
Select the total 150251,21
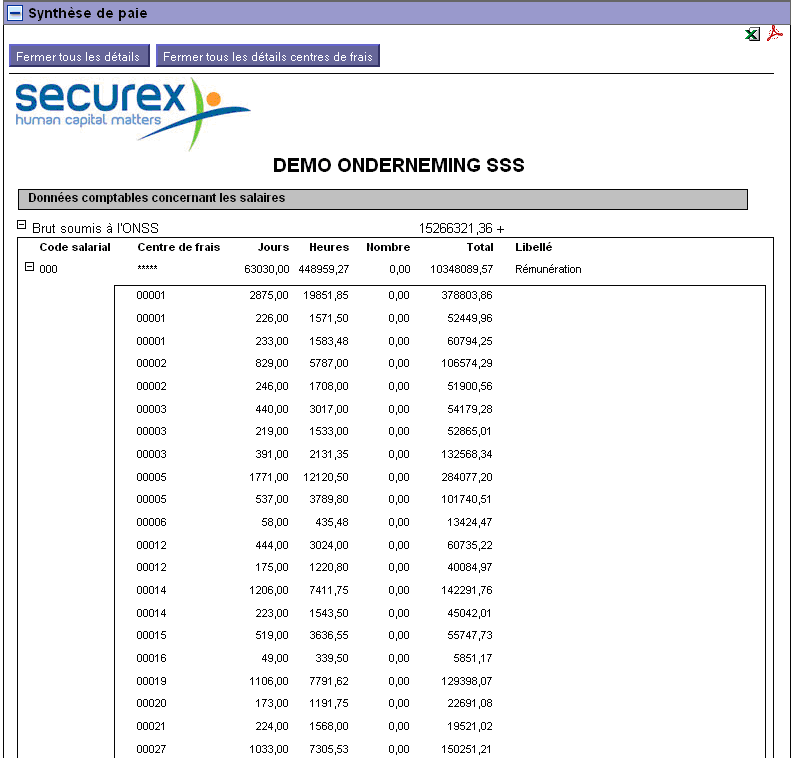[x=466, y=749]
